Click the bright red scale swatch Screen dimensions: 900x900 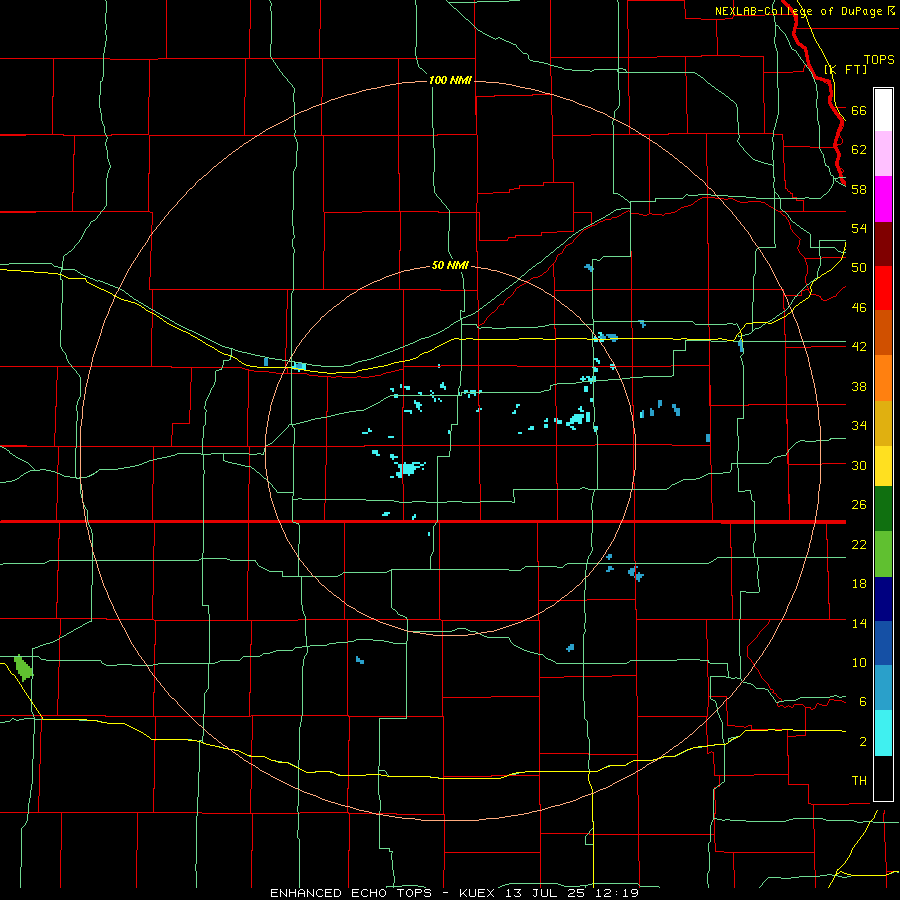pyautogui.click(x=883, y=288)
